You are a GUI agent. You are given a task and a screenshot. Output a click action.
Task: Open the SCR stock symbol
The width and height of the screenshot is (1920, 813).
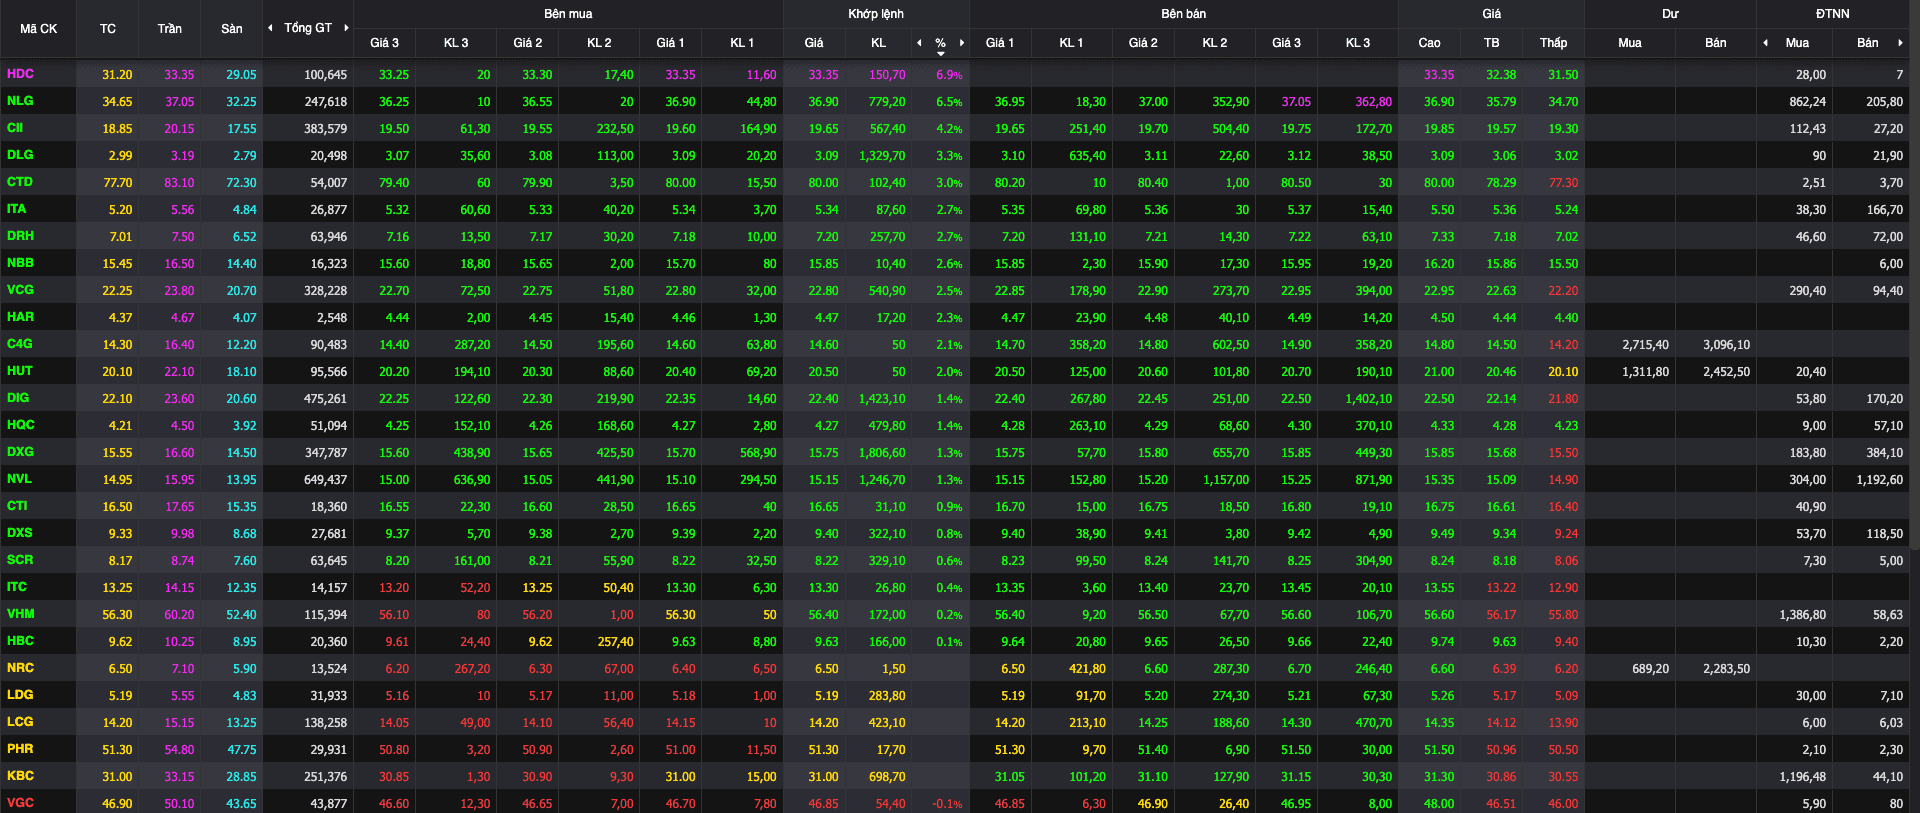[20, 560]
